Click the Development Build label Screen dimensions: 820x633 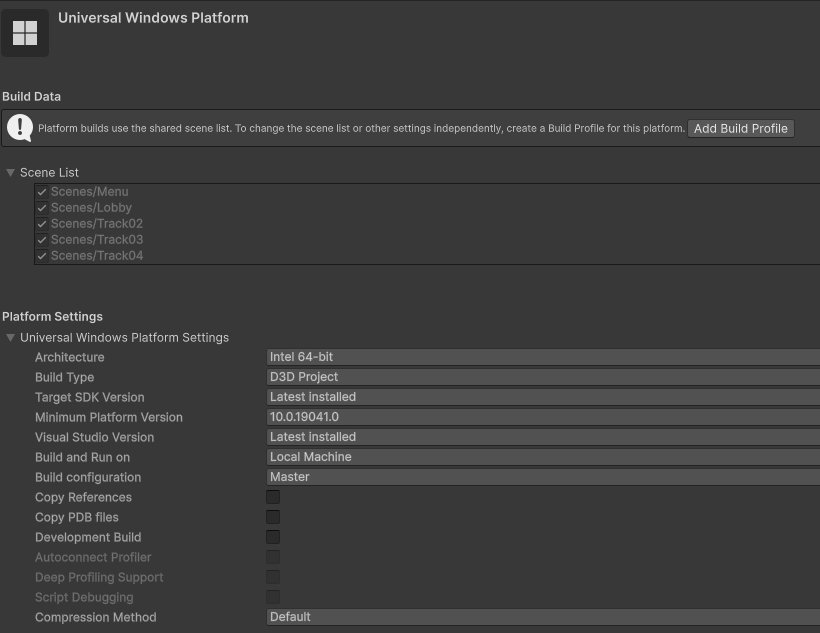(x=88, y=537)
